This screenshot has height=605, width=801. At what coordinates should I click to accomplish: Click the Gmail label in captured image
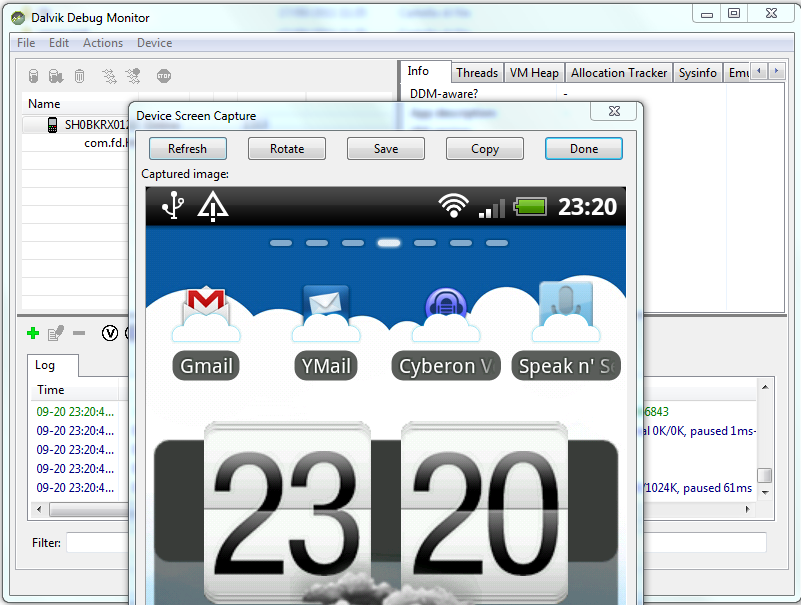tap(206, 366)
